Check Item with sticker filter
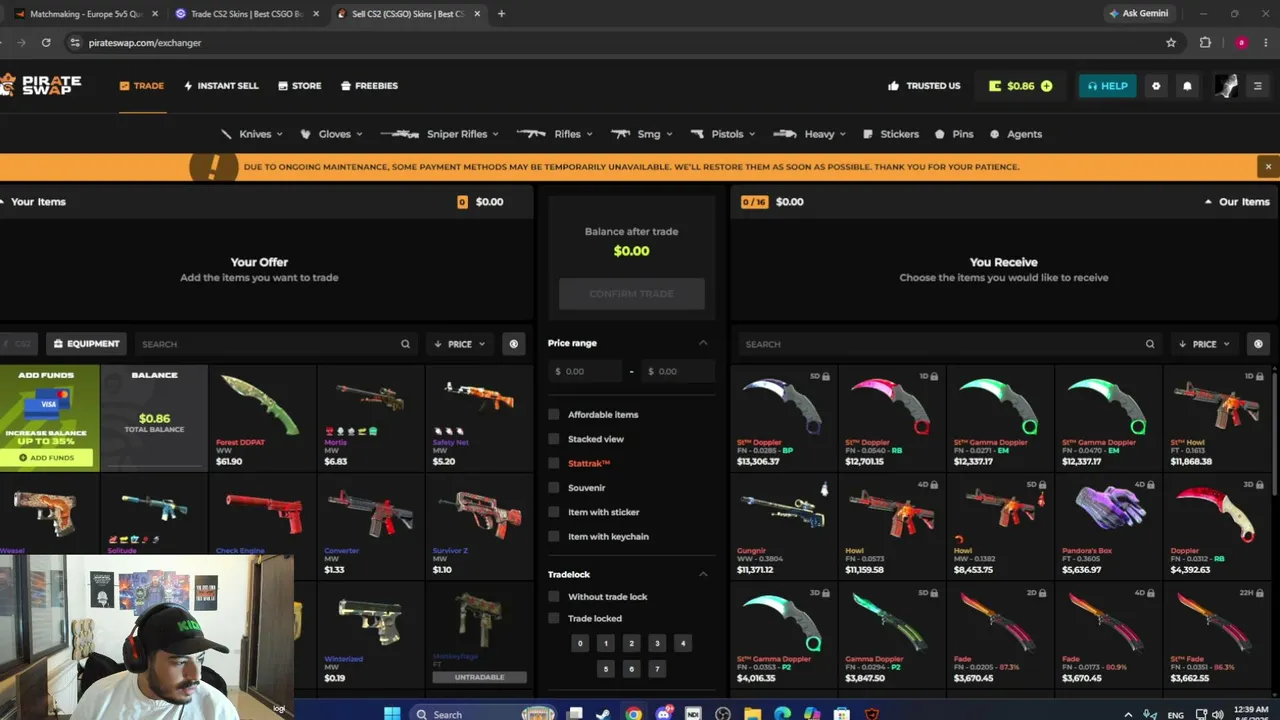 (x=554, y=512)
